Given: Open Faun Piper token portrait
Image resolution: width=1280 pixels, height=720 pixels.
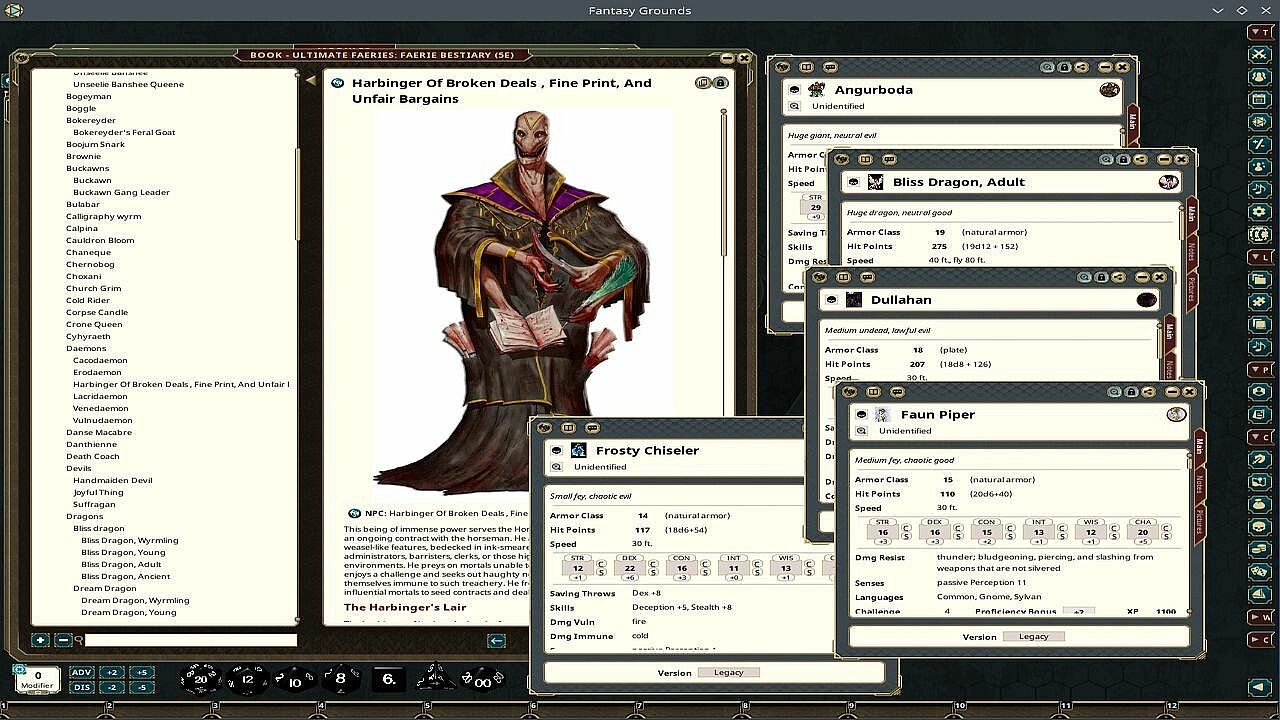Looking at the screenshot, I should 1176,414.
